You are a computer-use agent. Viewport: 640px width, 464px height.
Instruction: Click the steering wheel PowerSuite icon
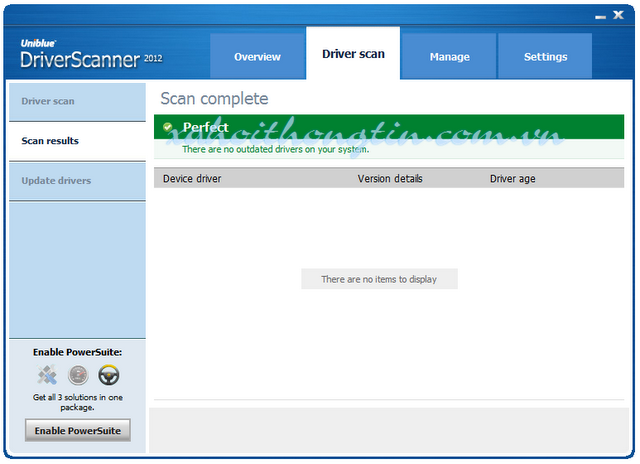tap(109, 375)
